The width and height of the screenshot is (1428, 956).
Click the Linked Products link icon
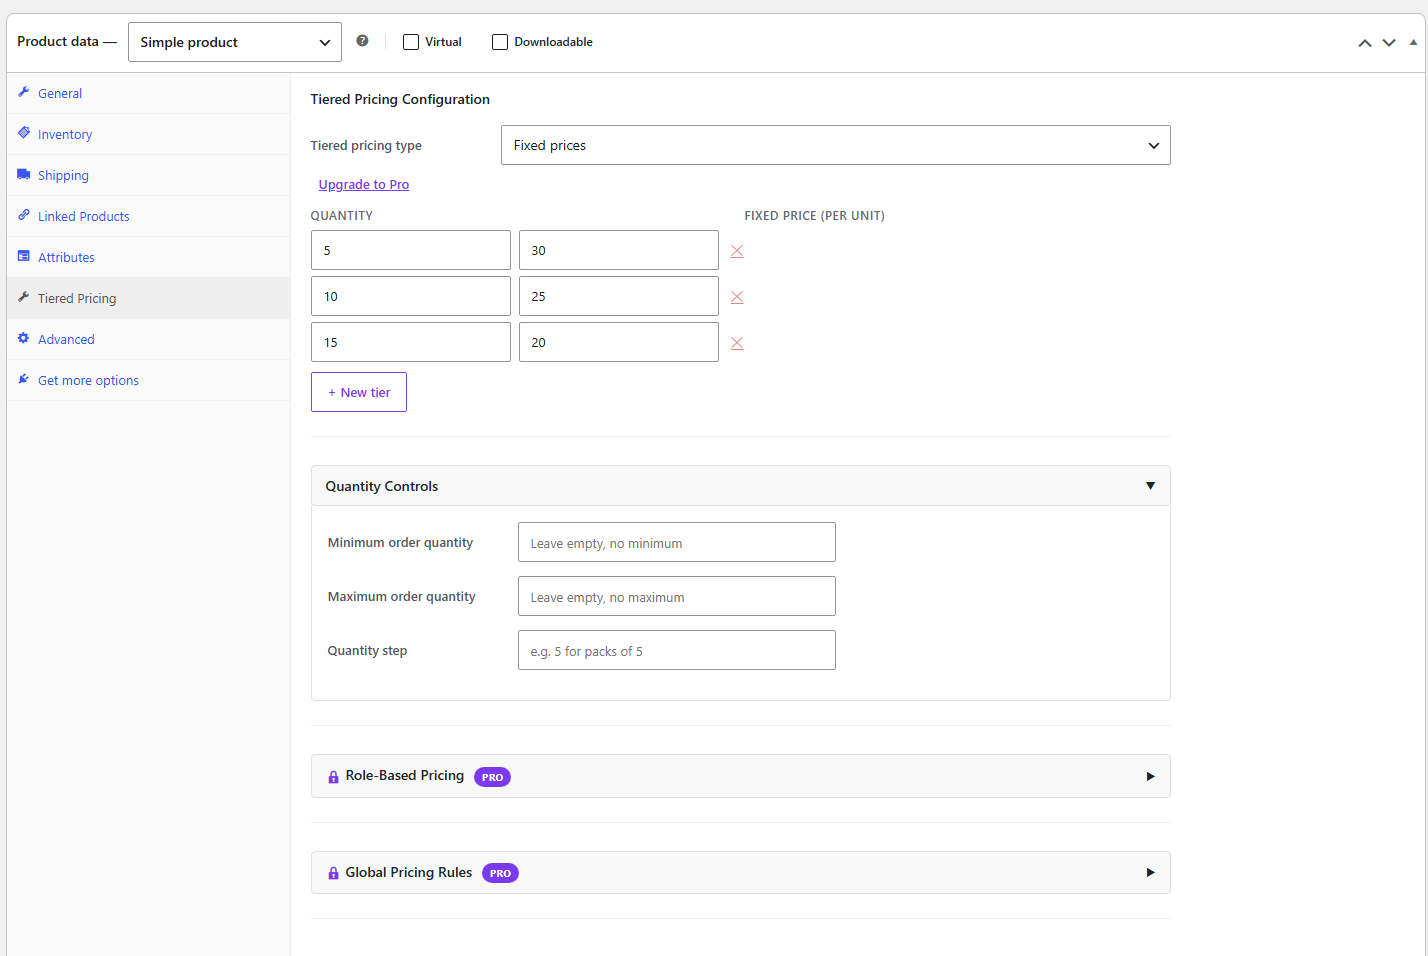[24, 215]
